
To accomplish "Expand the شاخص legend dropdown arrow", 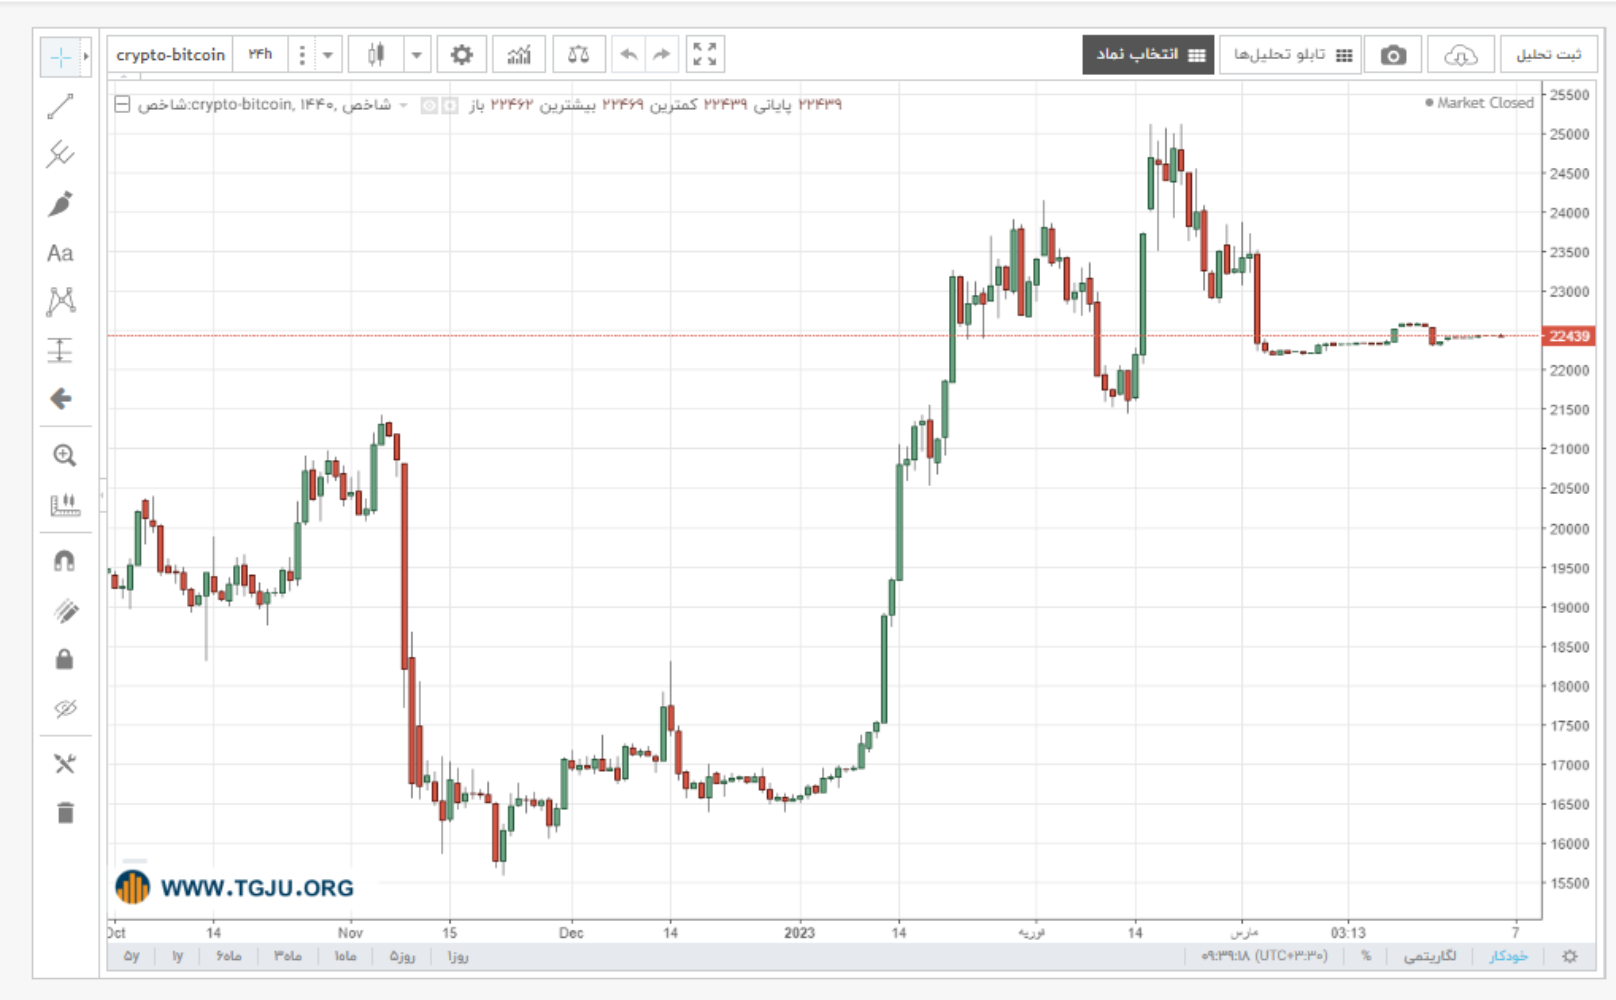I will click(403, 105).
